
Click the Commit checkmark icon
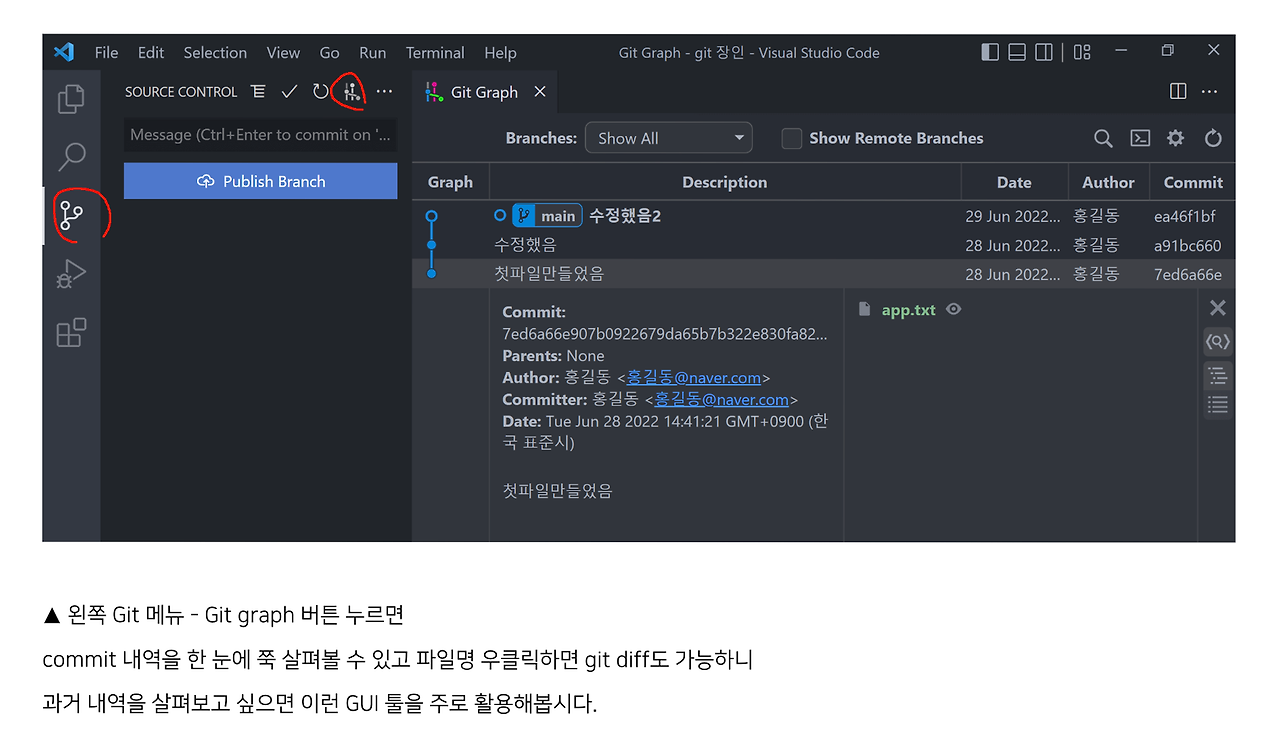coord(289,91)
